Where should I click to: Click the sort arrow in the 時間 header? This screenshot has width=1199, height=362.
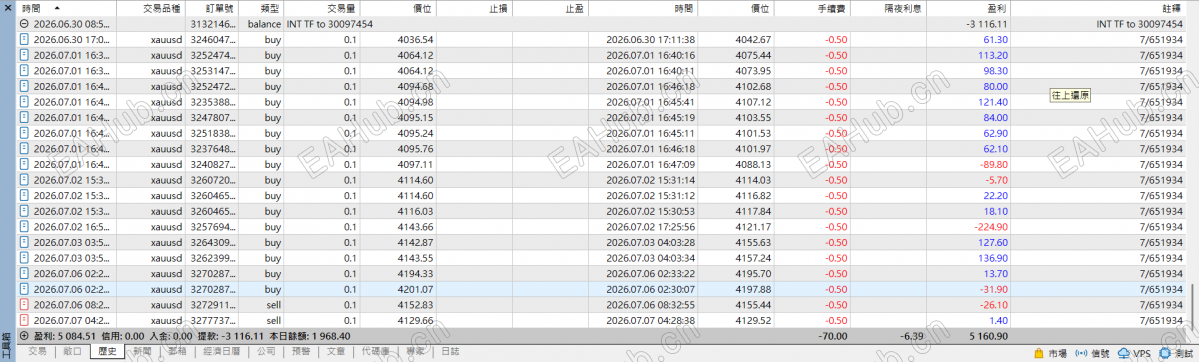coord(57,8)
